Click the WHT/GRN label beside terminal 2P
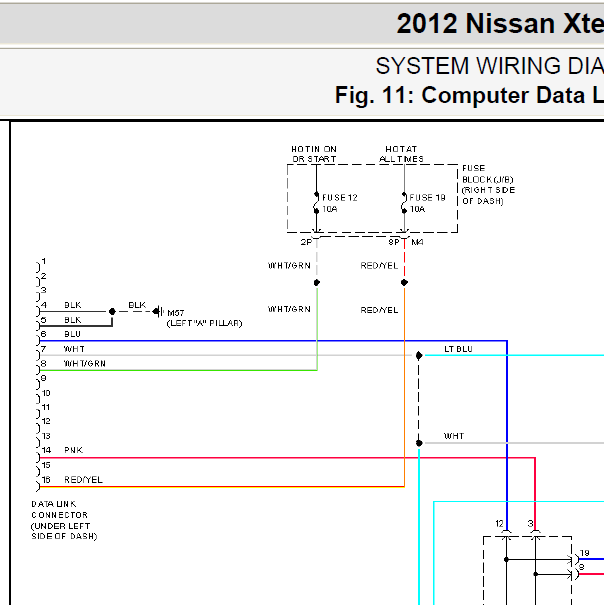The height and width of the screenshot is (605, 604). coord(289,265)
